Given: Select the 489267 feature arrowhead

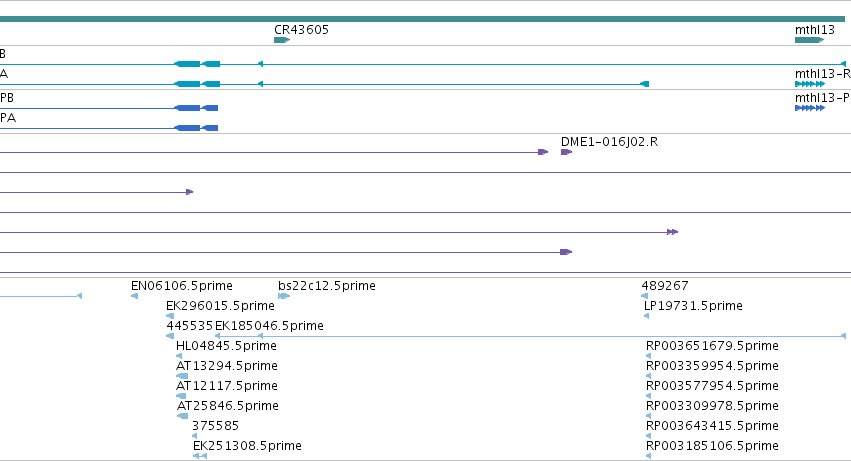Looking at the screenshot, I should coord(645,296).
